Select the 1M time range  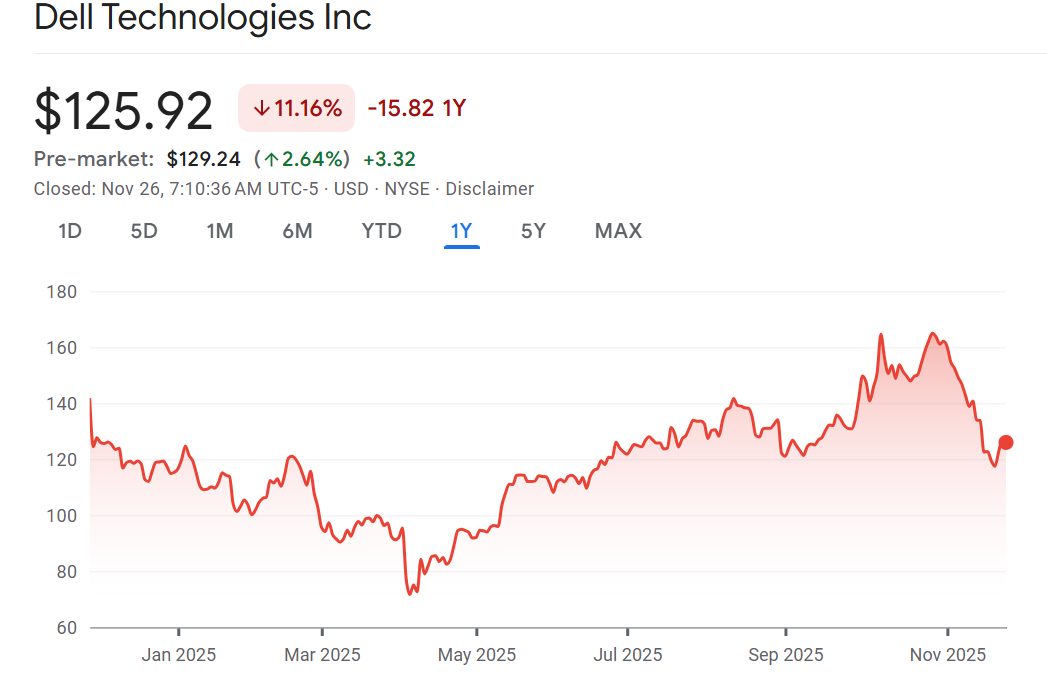click(x=220, y=231)
